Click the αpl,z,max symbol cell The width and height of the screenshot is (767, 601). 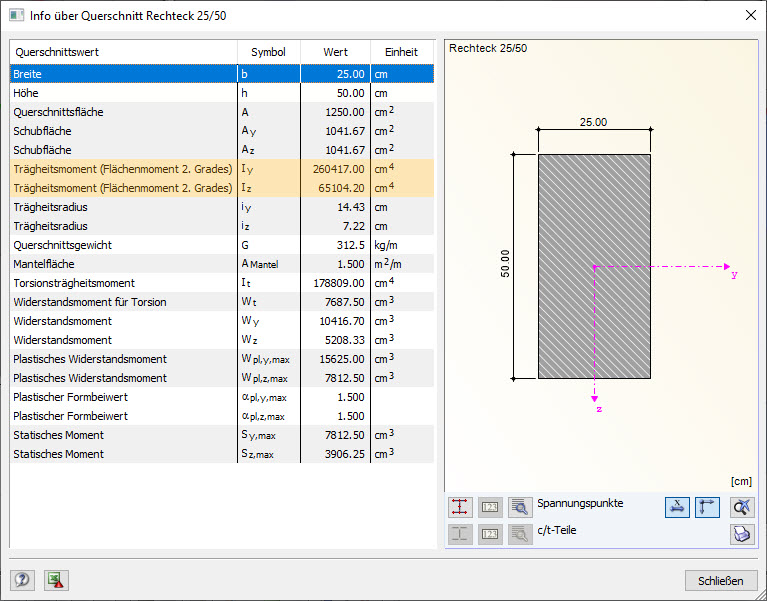[x=269, y=416]
